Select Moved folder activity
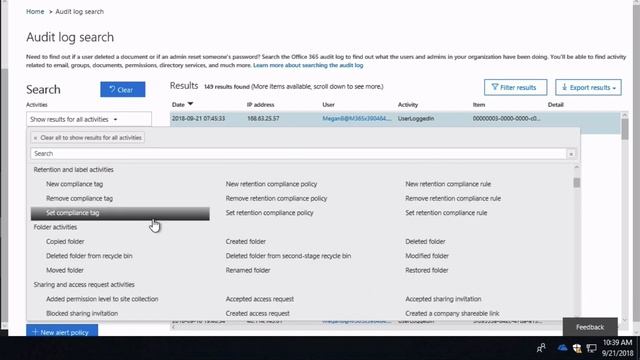This screenshot has width=640, height=360. (65, 270)
